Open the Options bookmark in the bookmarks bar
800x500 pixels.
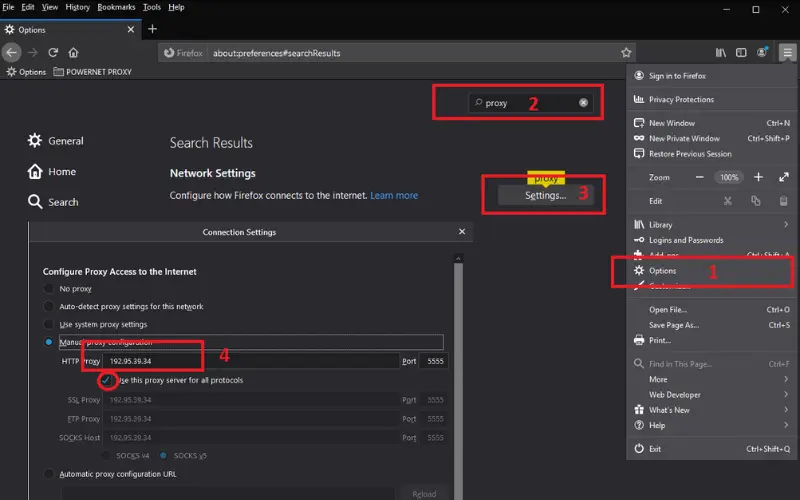click(x=26, y=72)
